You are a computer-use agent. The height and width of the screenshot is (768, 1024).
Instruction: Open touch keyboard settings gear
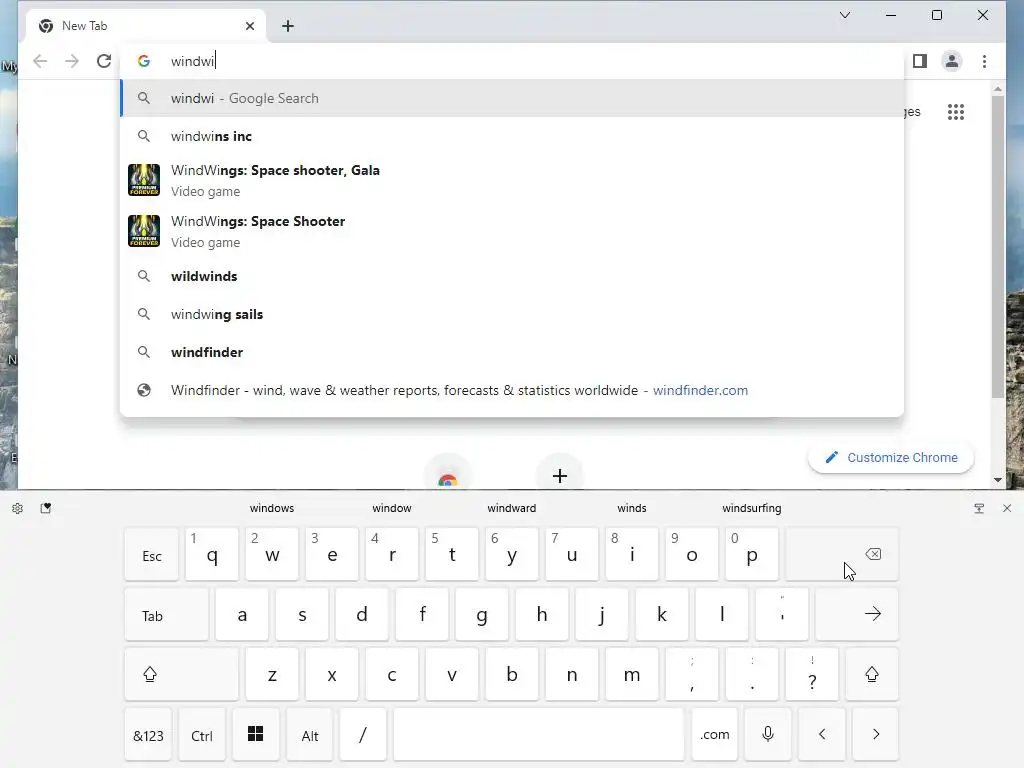click(x=18, y=508)
